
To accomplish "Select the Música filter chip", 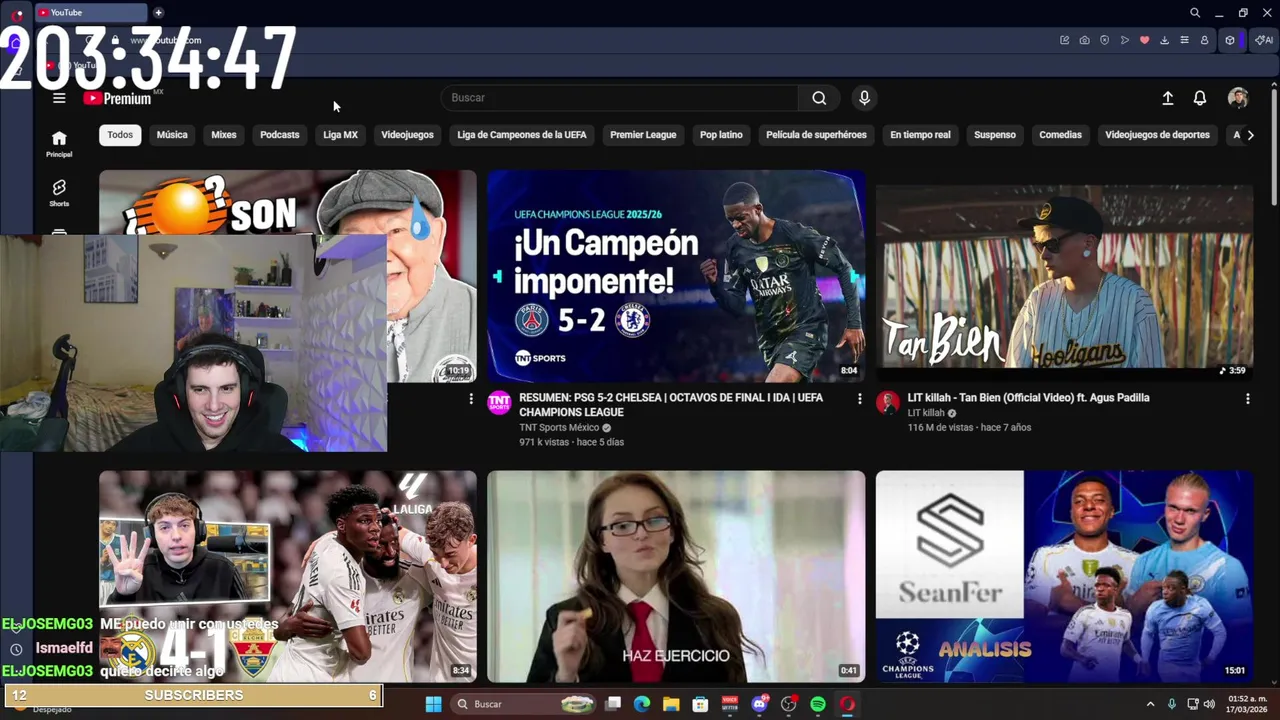I will point(172,135).
